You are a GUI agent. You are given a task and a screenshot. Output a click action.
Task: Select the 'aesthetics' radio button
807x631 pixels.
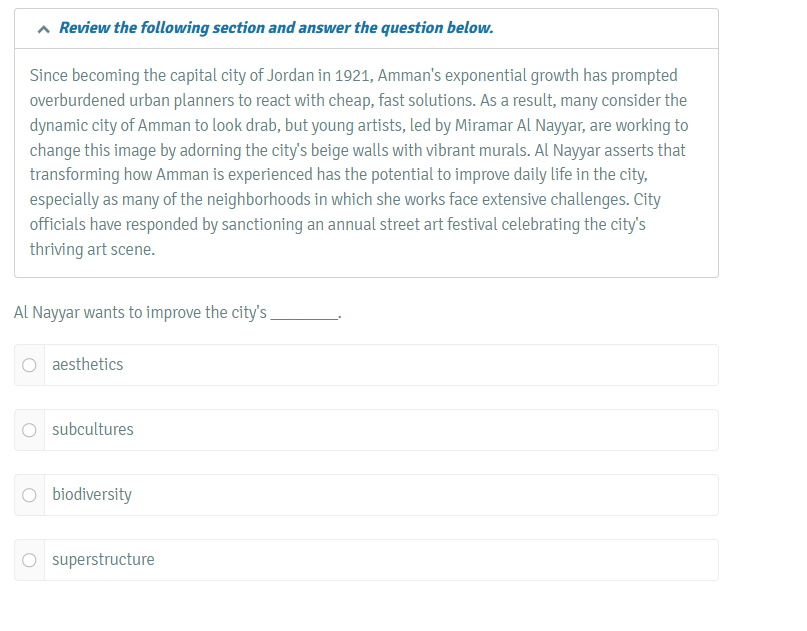click(x=29, y=365)
